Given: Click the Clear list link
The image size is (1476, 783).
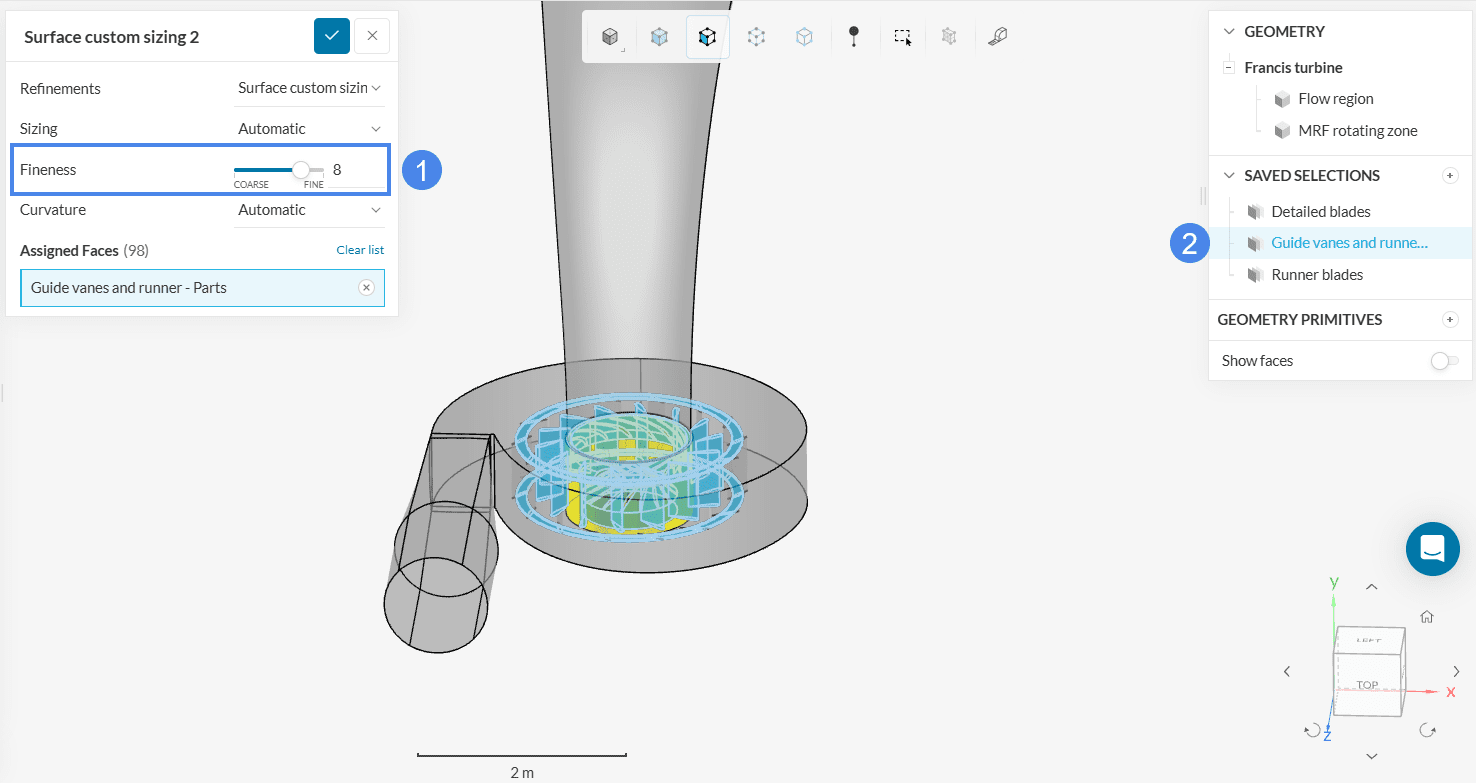Looking at the screenshot, I should pos(359,250).
